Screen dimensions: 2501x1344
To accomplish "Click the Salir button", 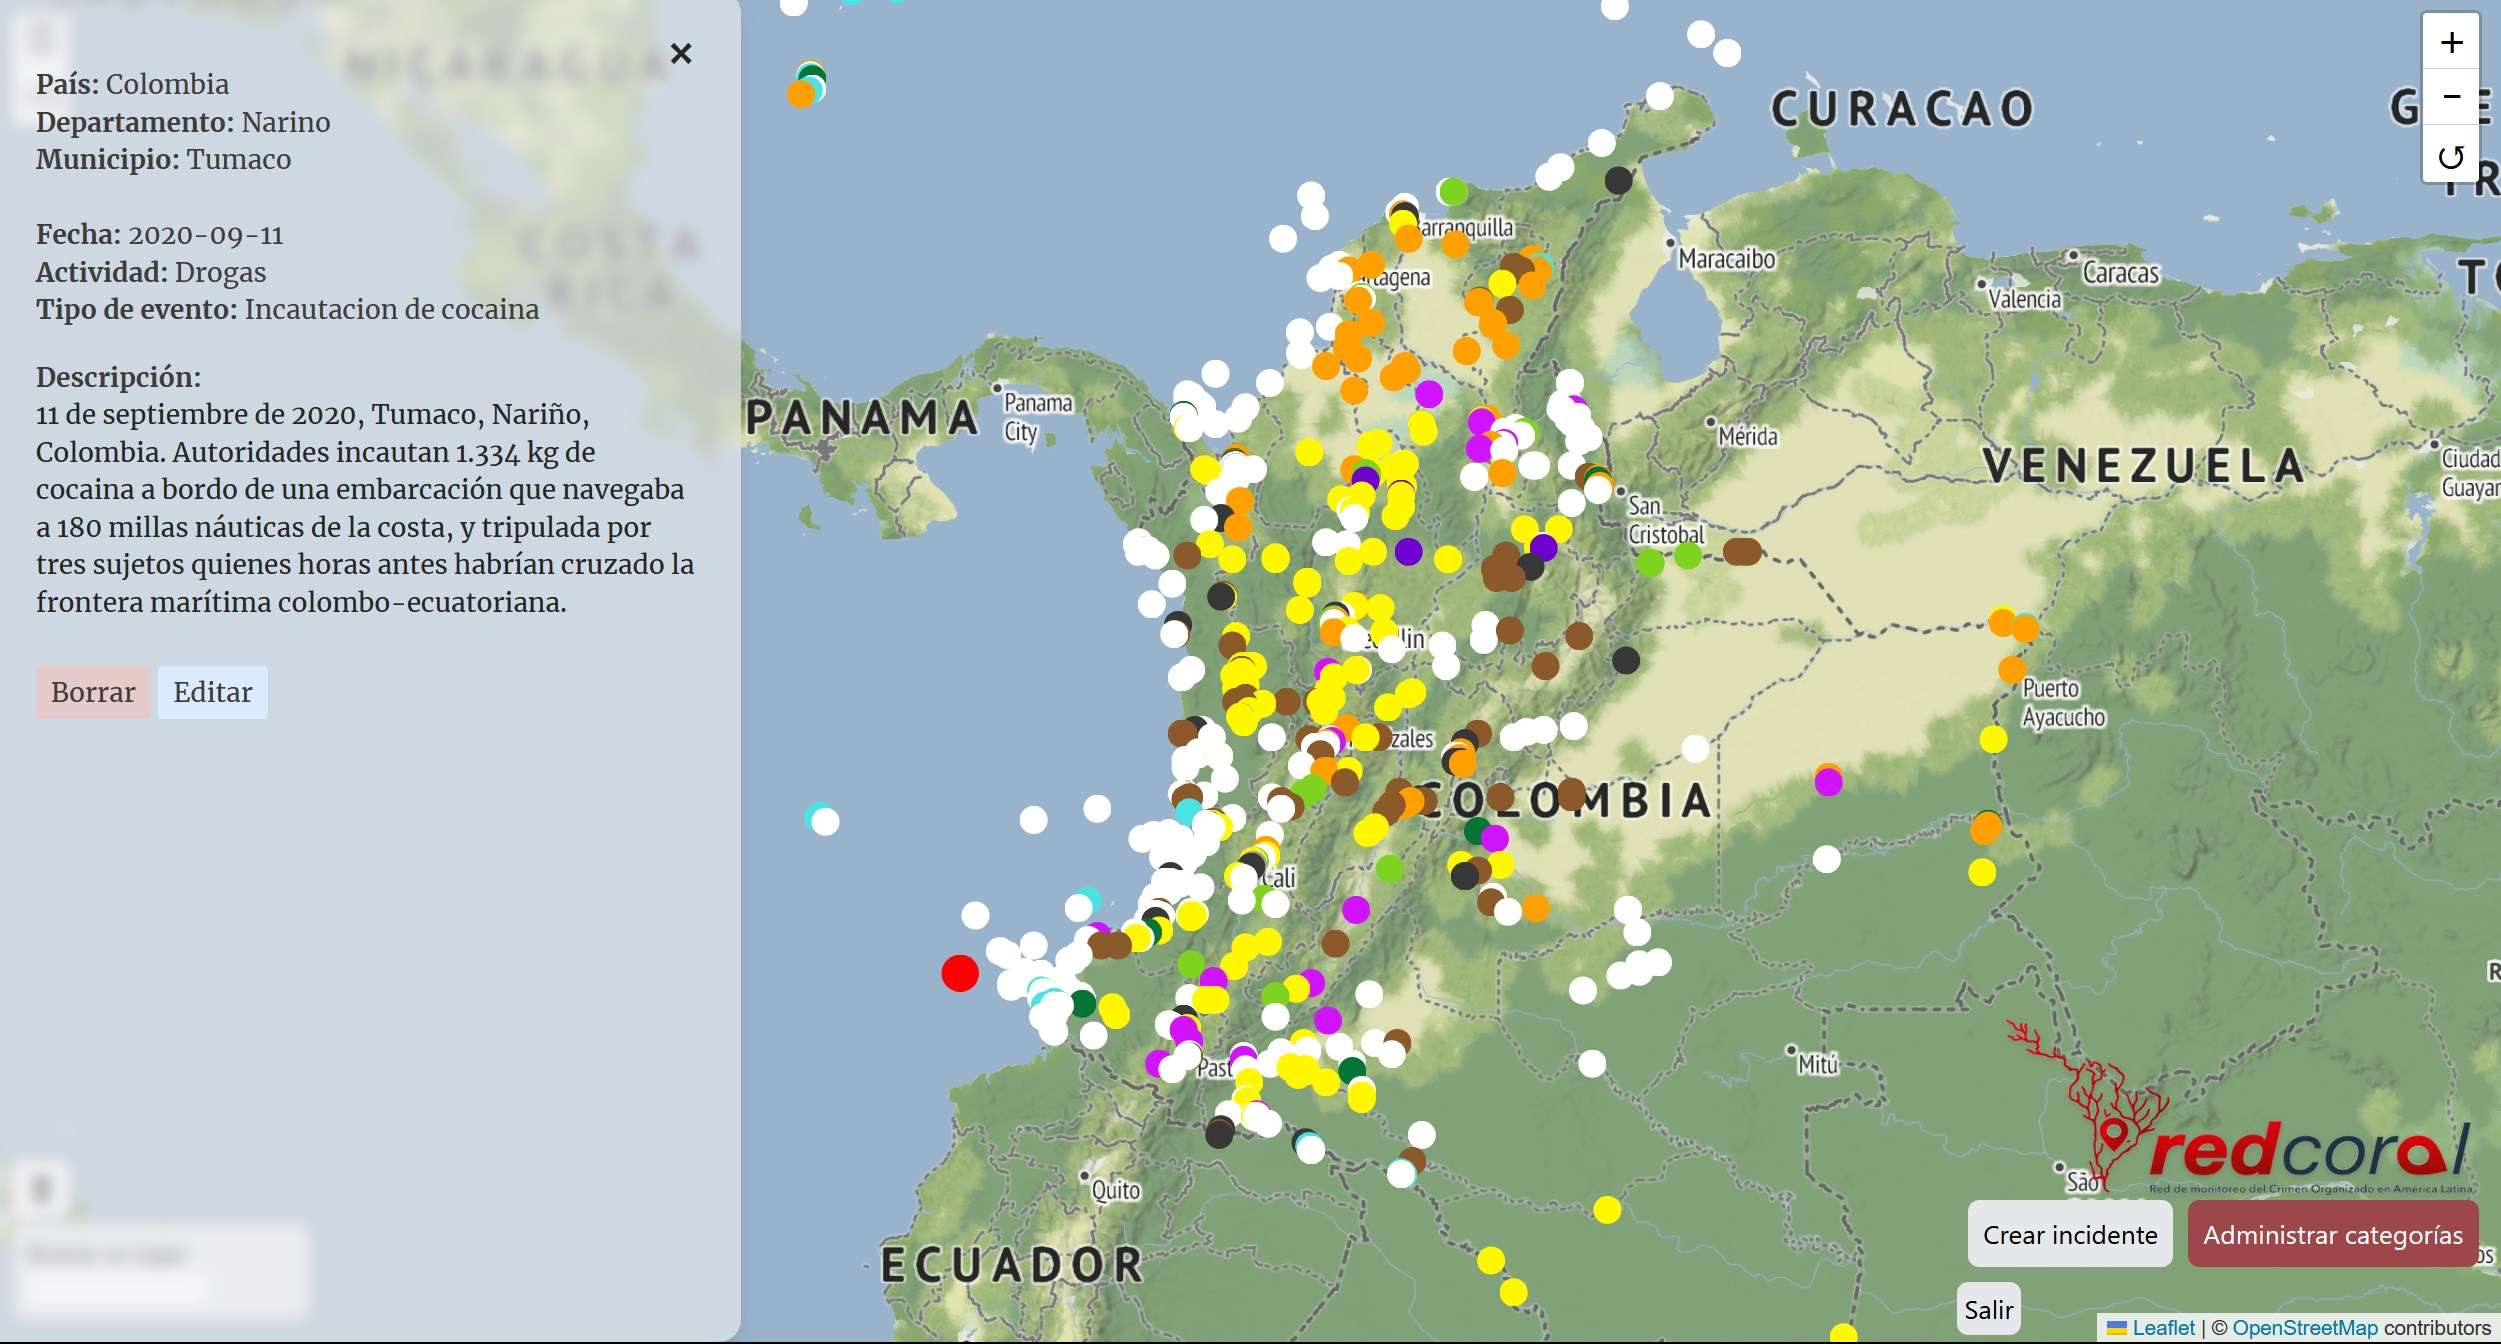I will (1988, 1309).
